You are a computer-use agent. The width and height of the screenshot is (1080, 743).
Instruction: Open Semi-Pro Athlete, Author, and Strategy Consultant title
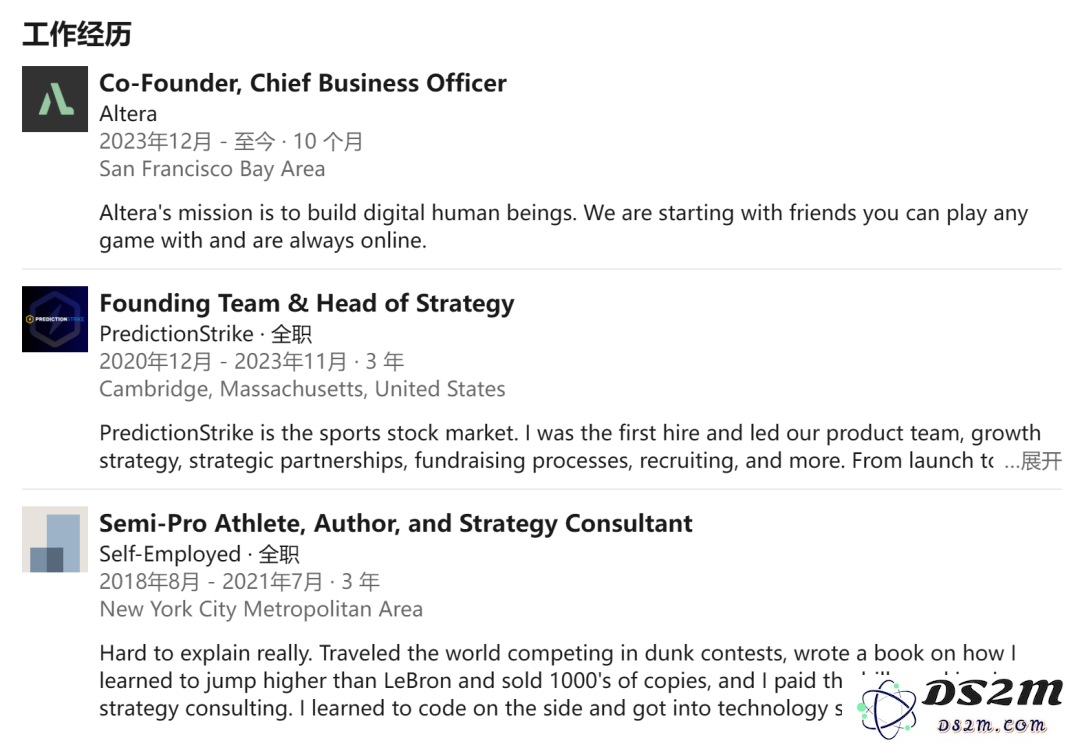coord(396,524)
